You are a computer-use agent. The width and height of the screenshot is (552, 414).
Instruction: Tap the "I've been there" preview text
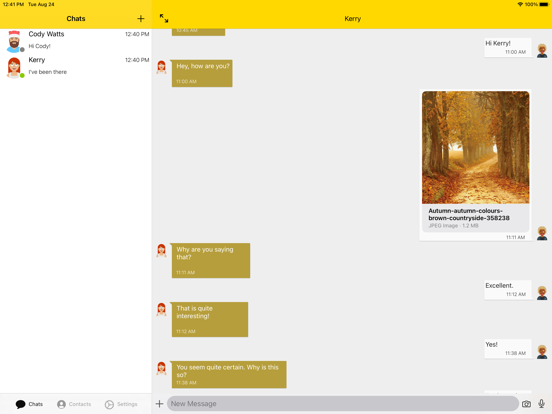coord(48,72)
